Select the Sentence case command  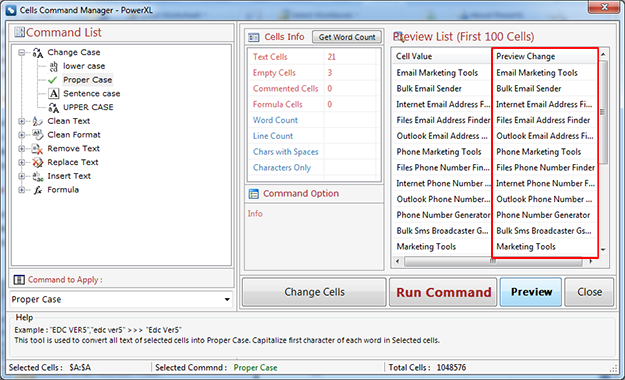[x=92, y=94]
